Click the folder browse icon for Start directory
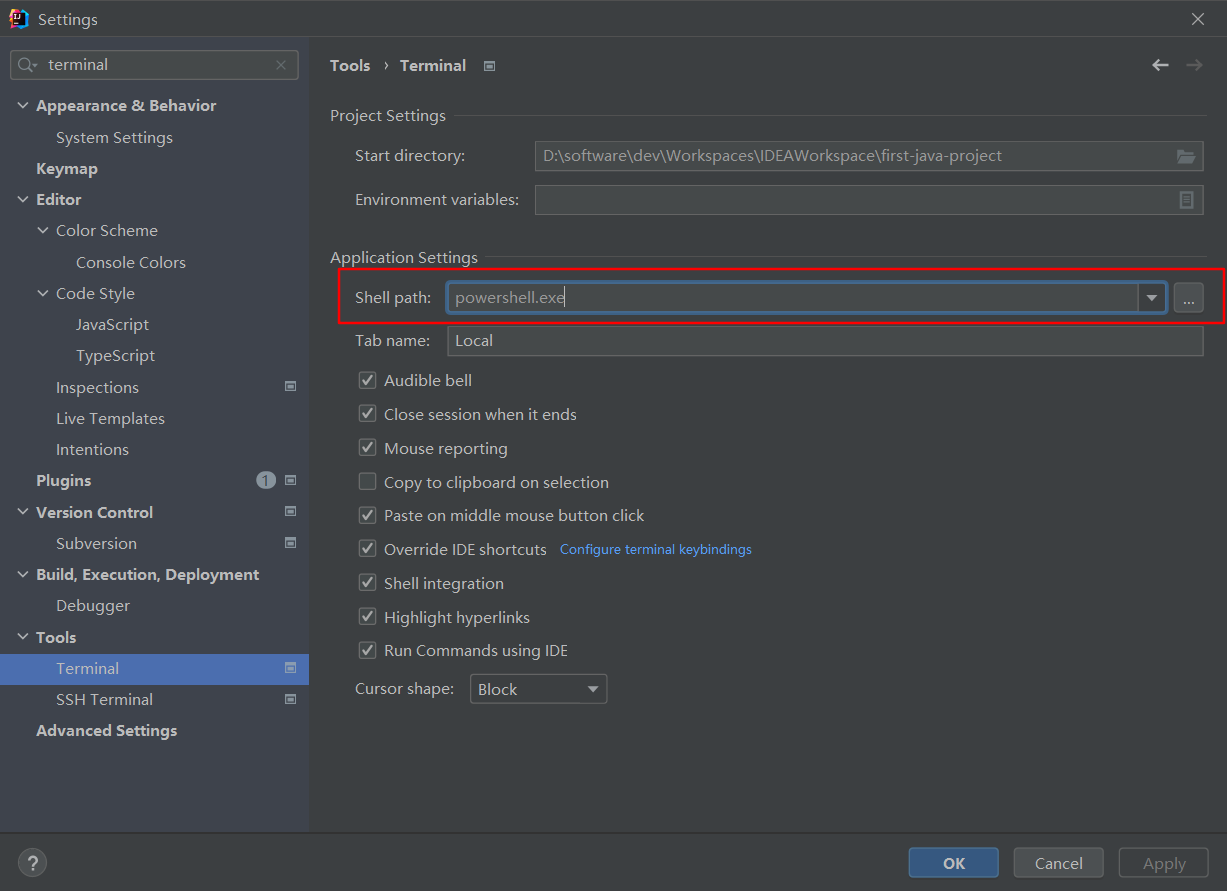The height and width of the screenshot is (891, 1227). [x=1186, y=156]
